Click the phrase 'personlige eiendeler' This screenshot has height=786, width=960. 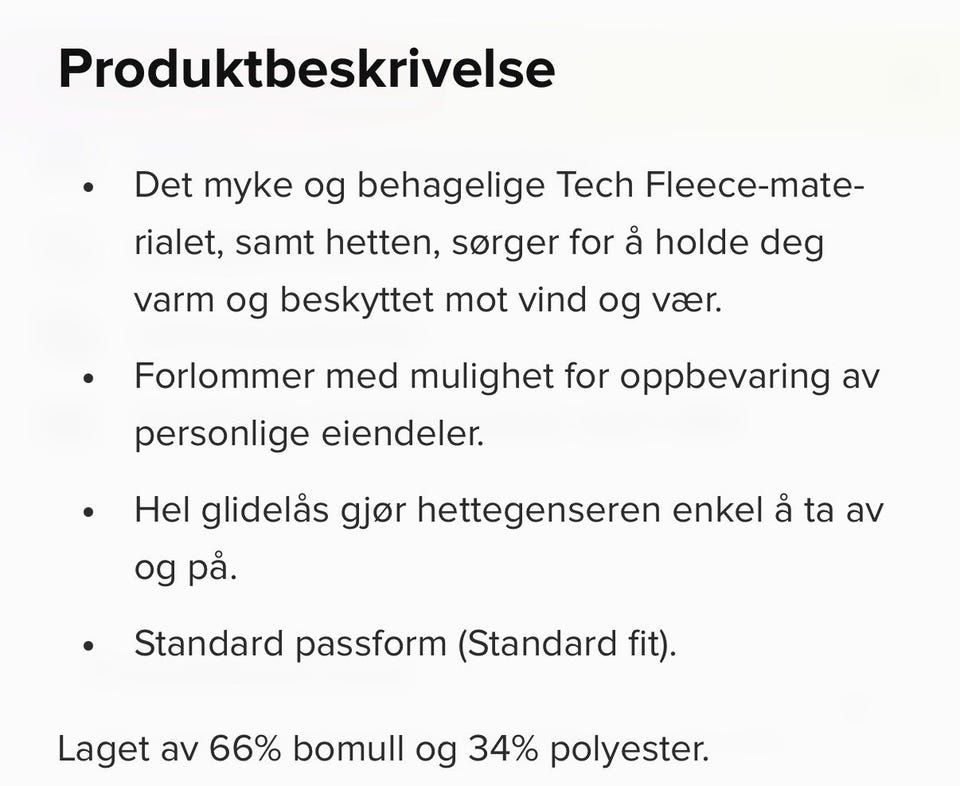point(308,434)
